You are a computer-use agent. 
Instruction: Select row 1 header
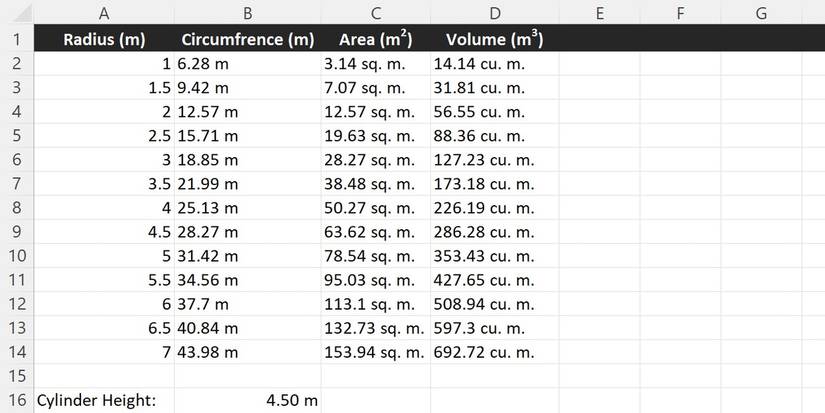[17, 39]
